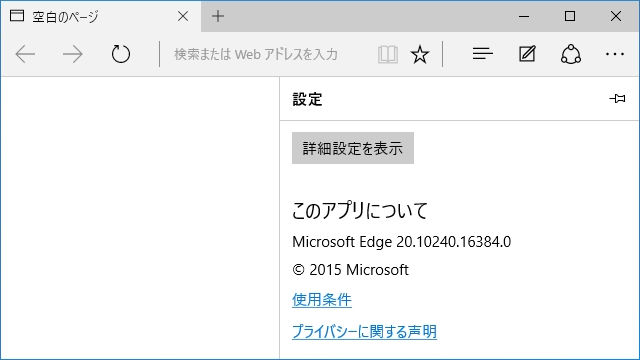Open reading view book icon
Viewport: 640px width, 360px height.
(388, 54)
